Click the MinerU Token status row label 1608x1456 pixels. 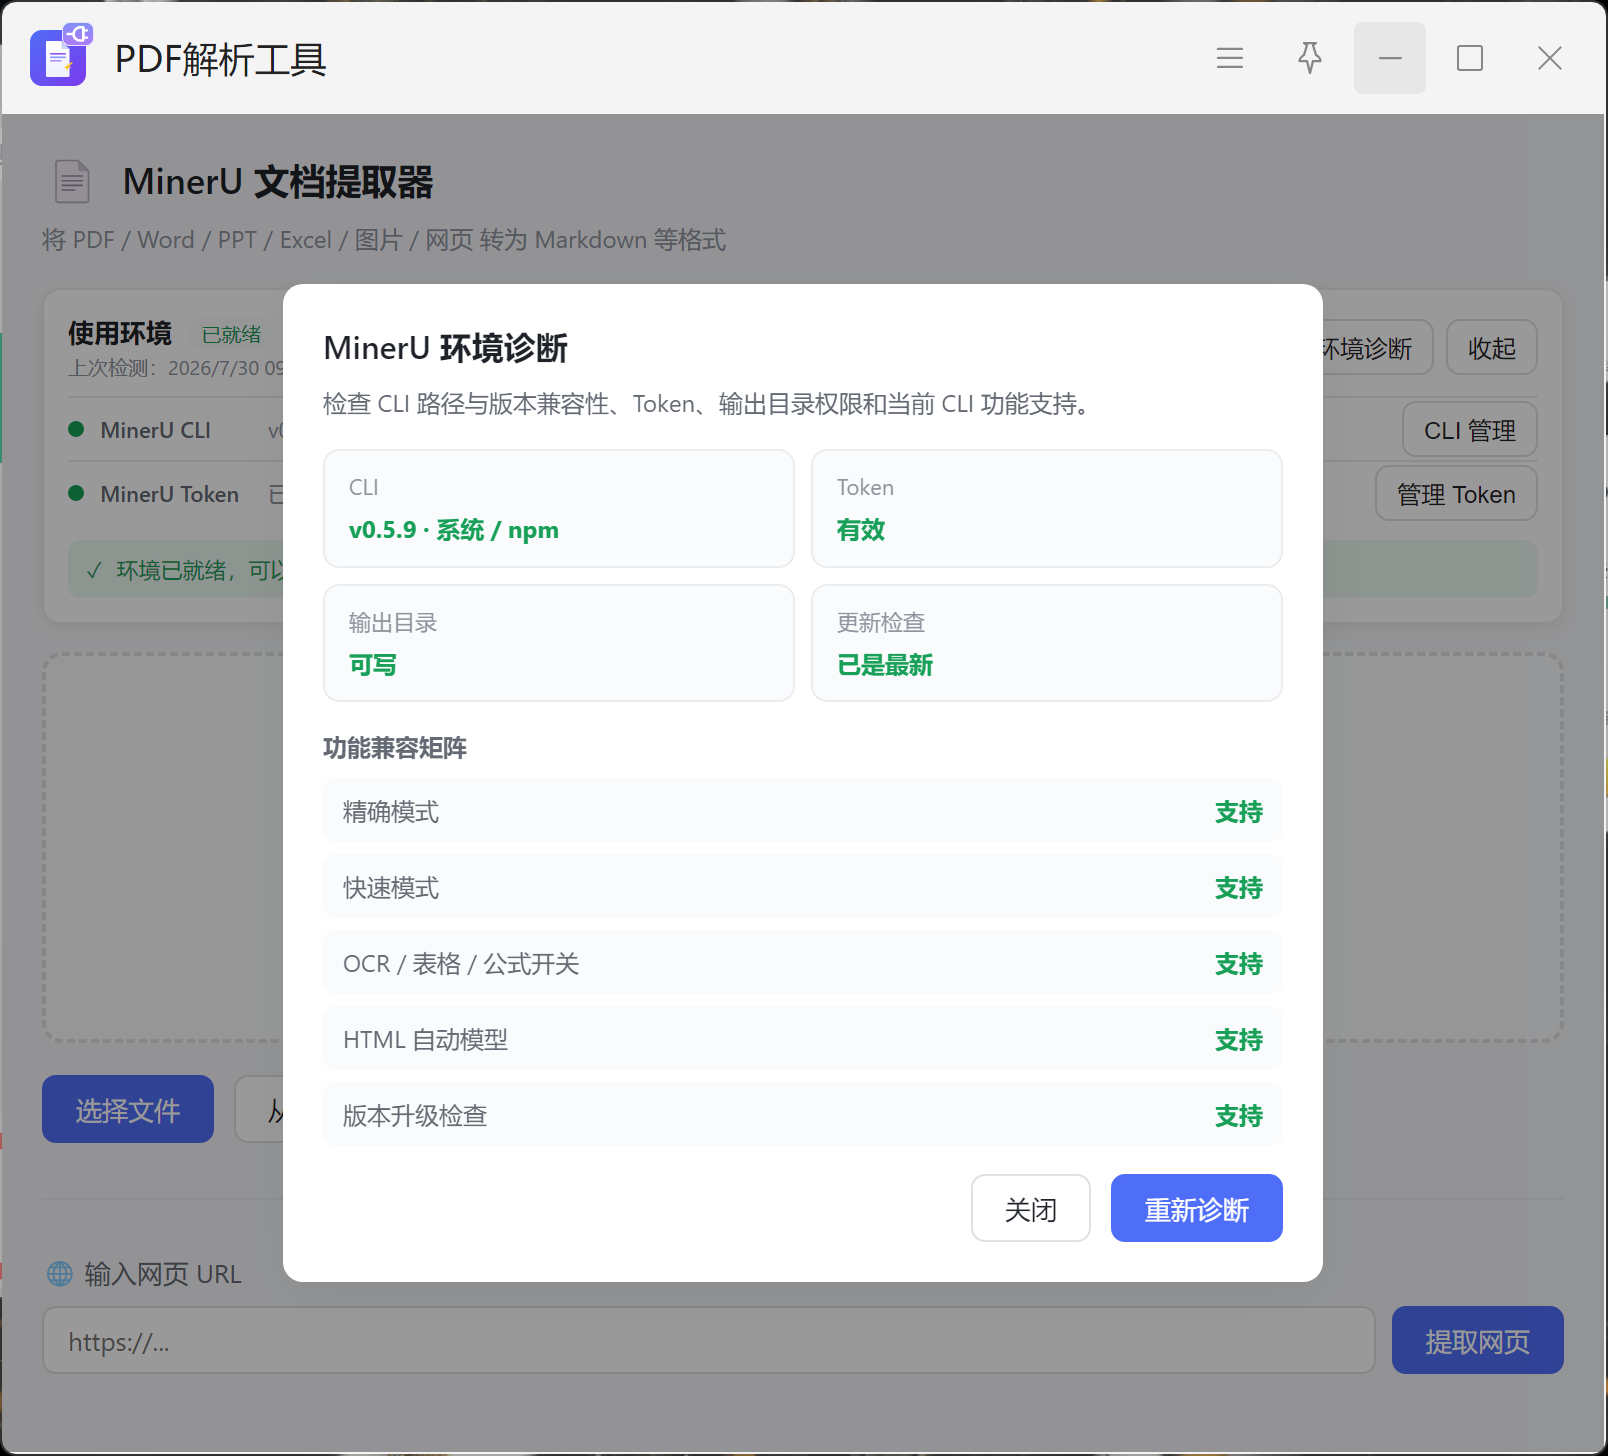(x=169, y=494)
